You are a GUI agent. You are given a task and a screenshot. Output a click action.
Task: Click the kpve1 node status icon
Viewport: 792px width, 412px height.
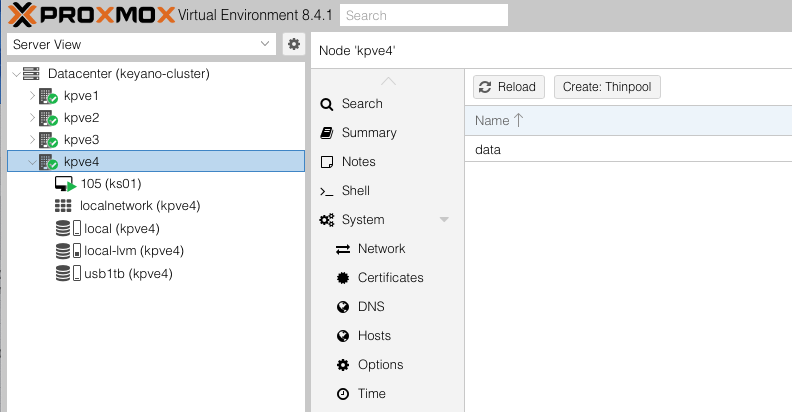click(48, 96)
